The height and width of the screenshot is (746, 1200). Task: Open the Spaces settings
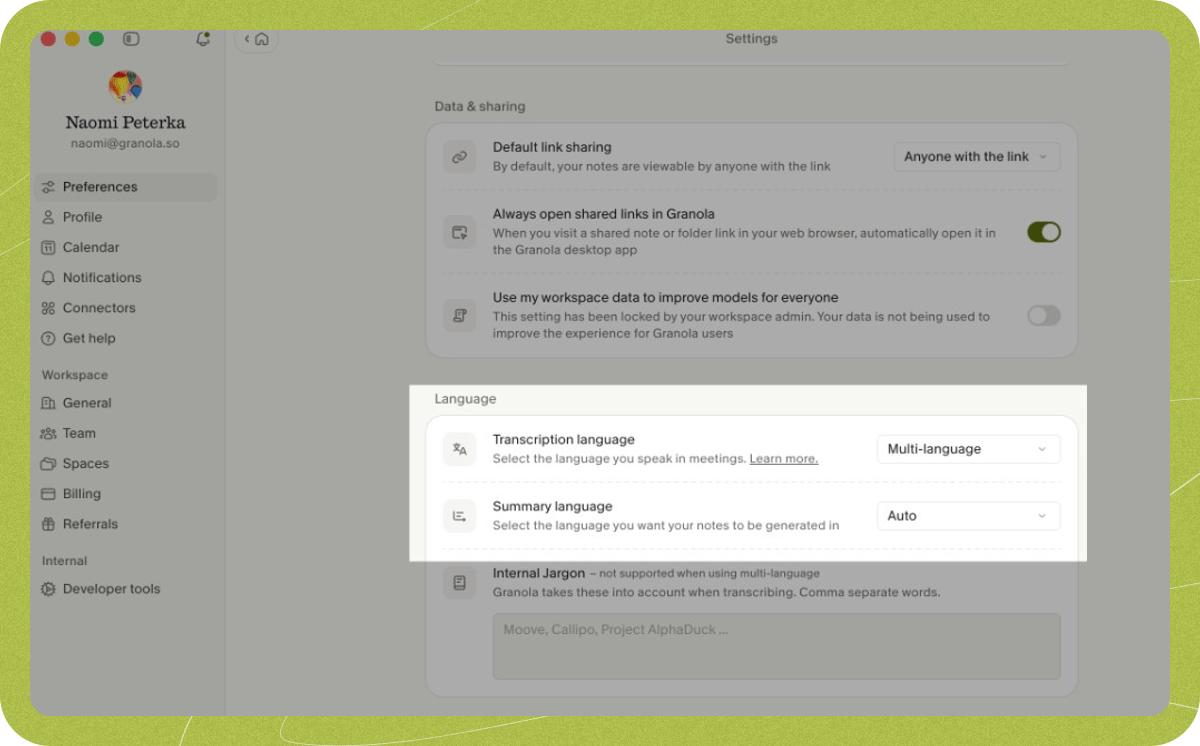[x=126, y=464]
